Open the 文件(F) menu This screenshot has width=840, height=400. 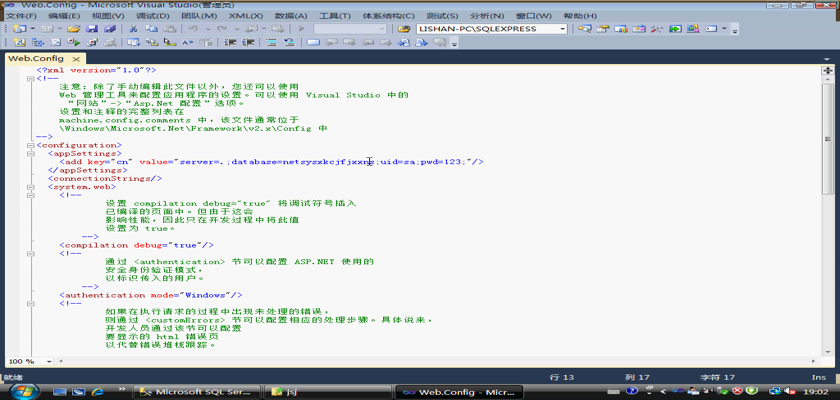pos(21,16)
